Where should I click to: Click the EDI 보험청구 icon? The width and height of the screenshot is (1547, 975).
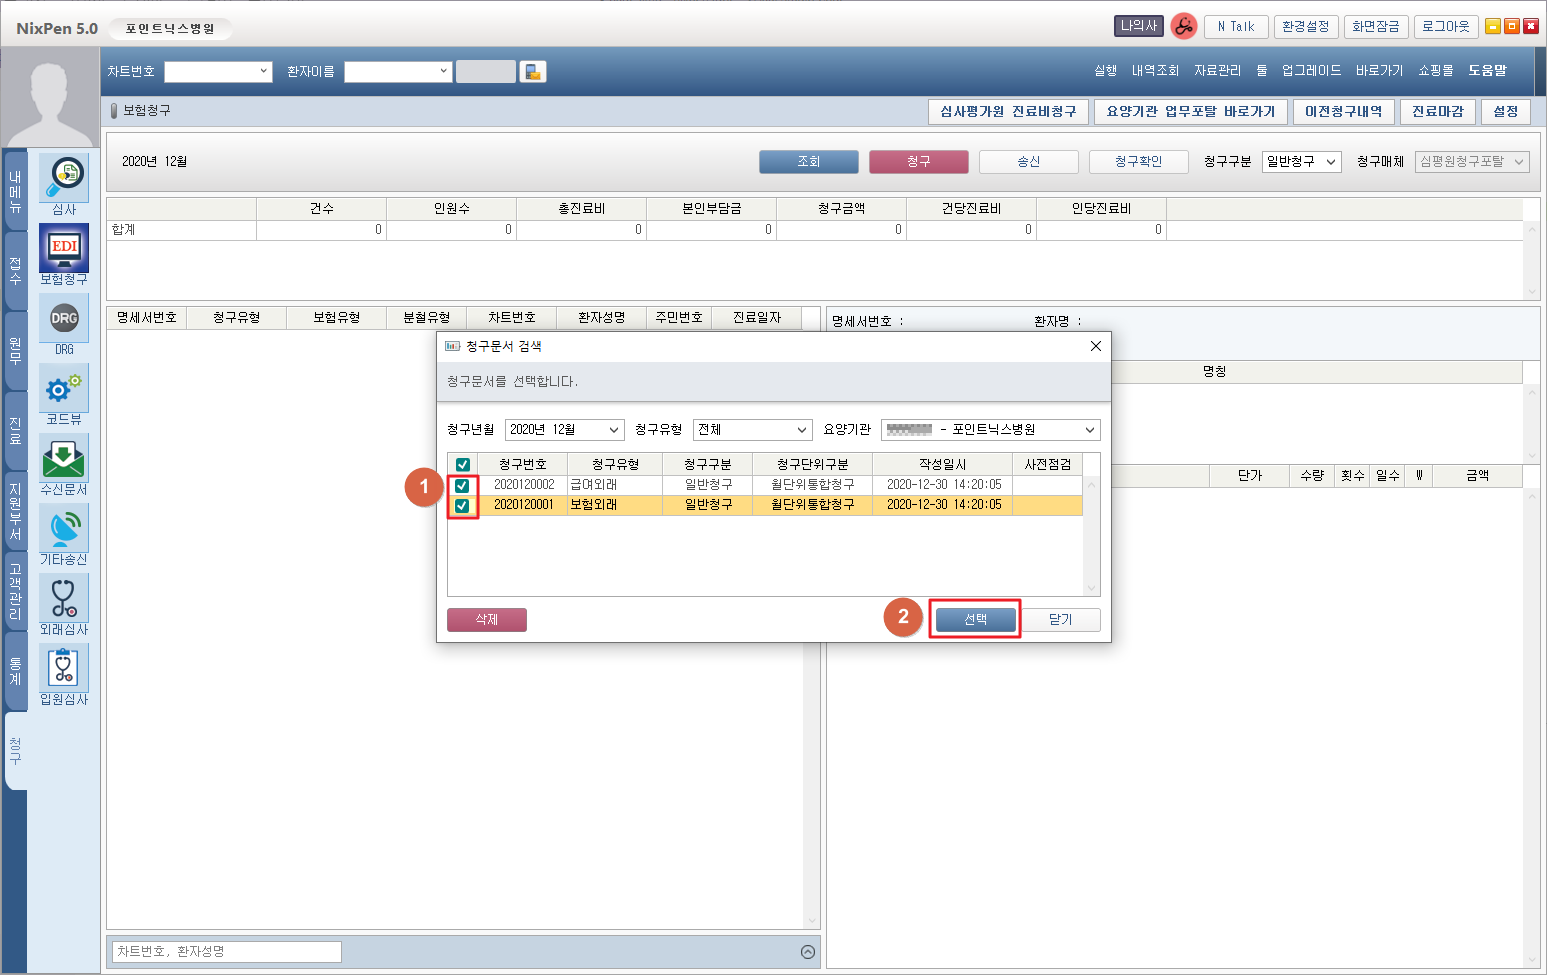pos(64,248)
